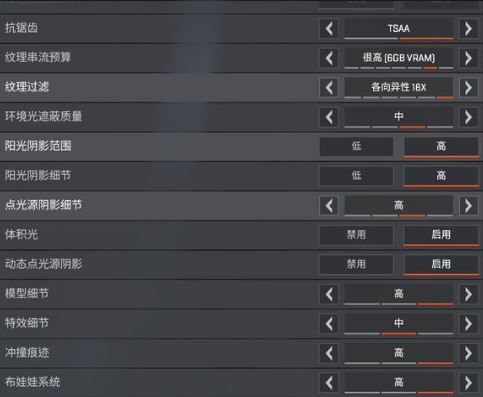483x397 pixels.
Task: Disable 体积光 by choosing 禁用
Action: coord(356,235)
